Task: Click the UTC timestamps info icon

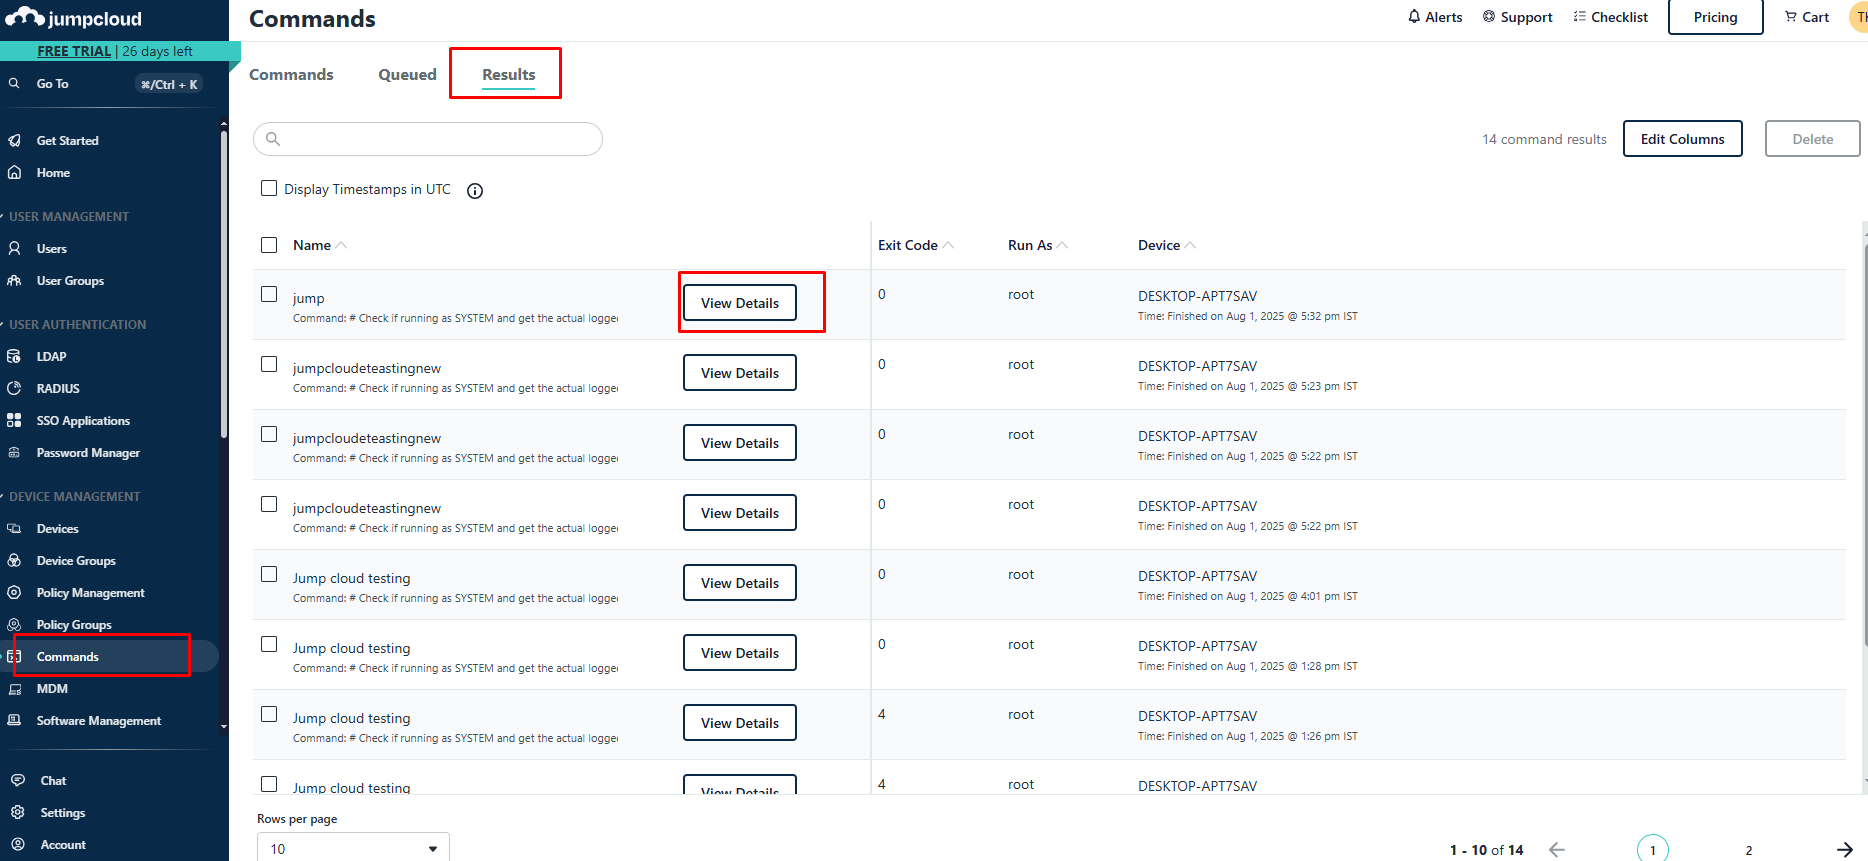Action: (x=475, y=191)
